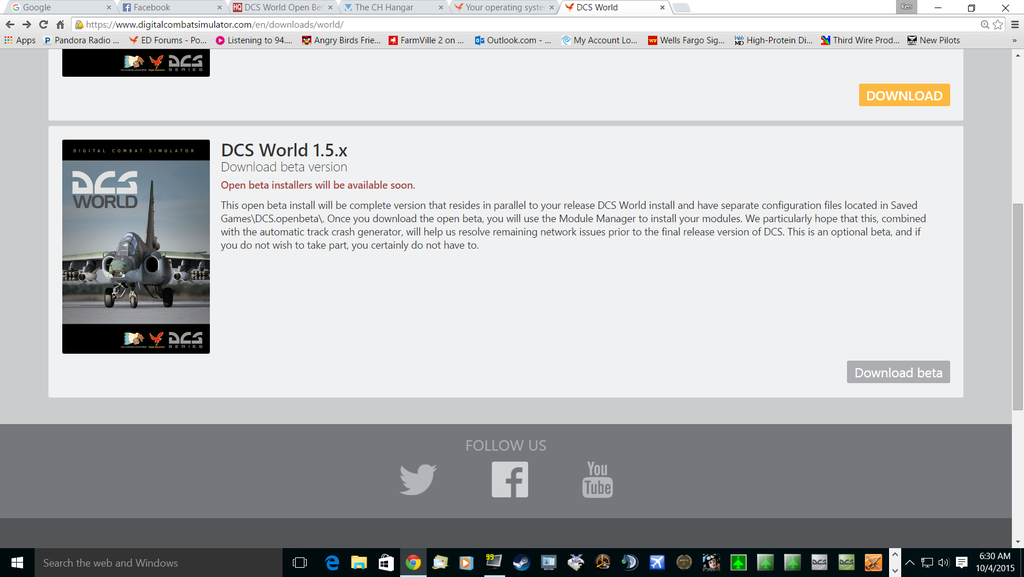Open File Explorer from the taskbar
Image resolution: width=1024 pixels, height=577 pixels.
(359, 563)
